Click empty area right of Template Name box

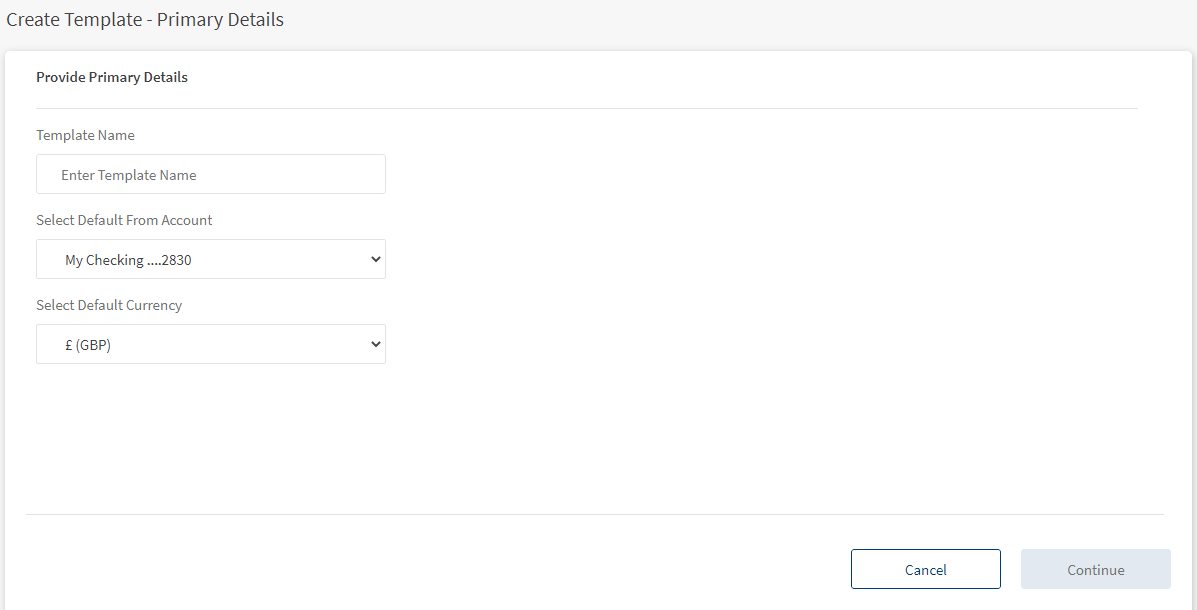[700, 174]
